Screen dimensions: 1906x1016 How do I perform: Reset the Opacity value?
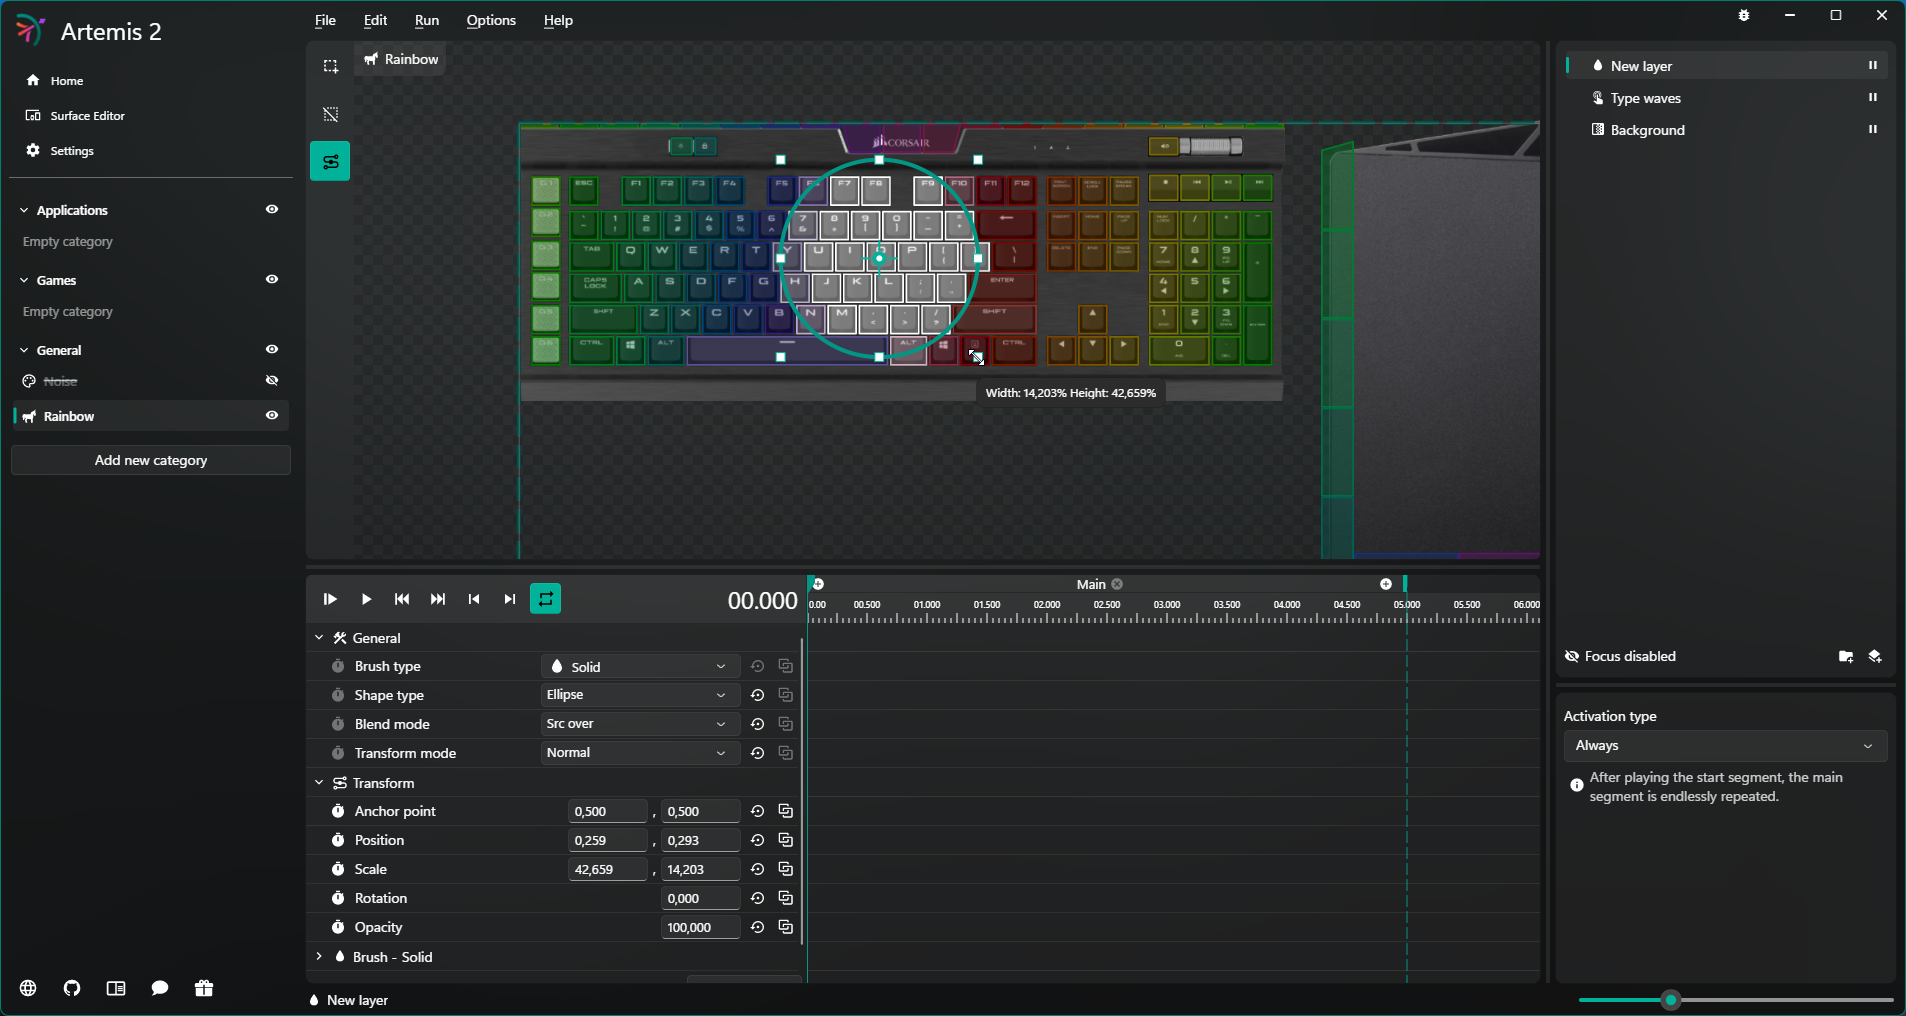point(757,927)
